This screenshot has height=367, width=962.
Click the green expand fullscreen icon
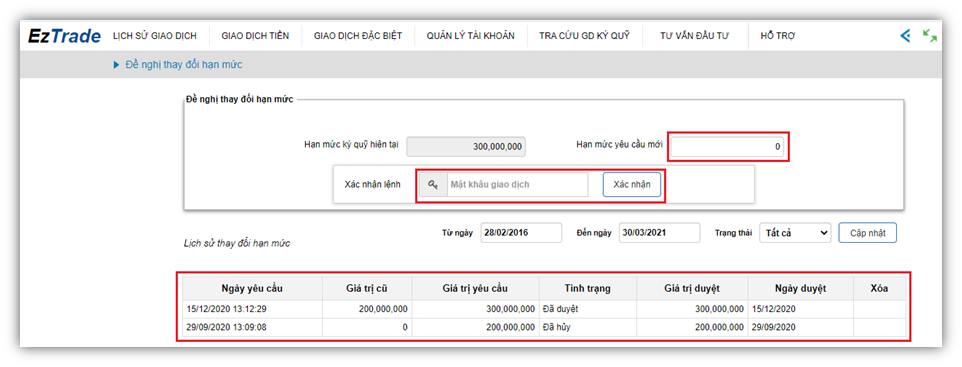[x=929, y=36]
